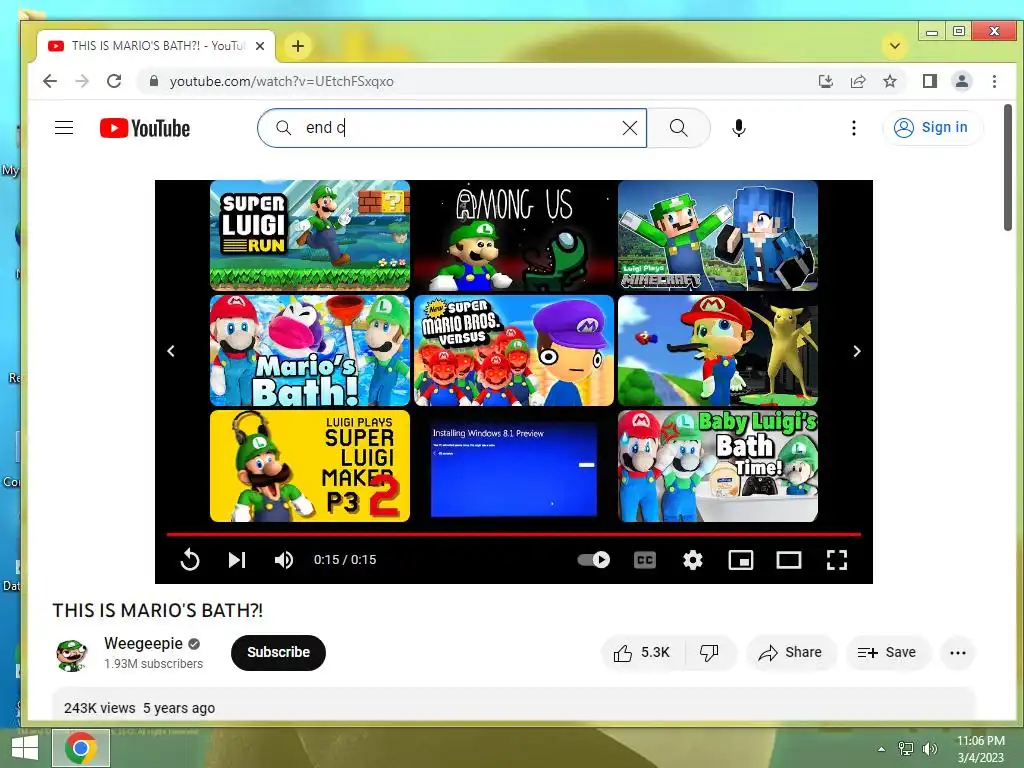Image resolution: width=1024 pixels, height=768 pixels.
Task: Show hidden system tray icons
Action: [x=881, y=749]
